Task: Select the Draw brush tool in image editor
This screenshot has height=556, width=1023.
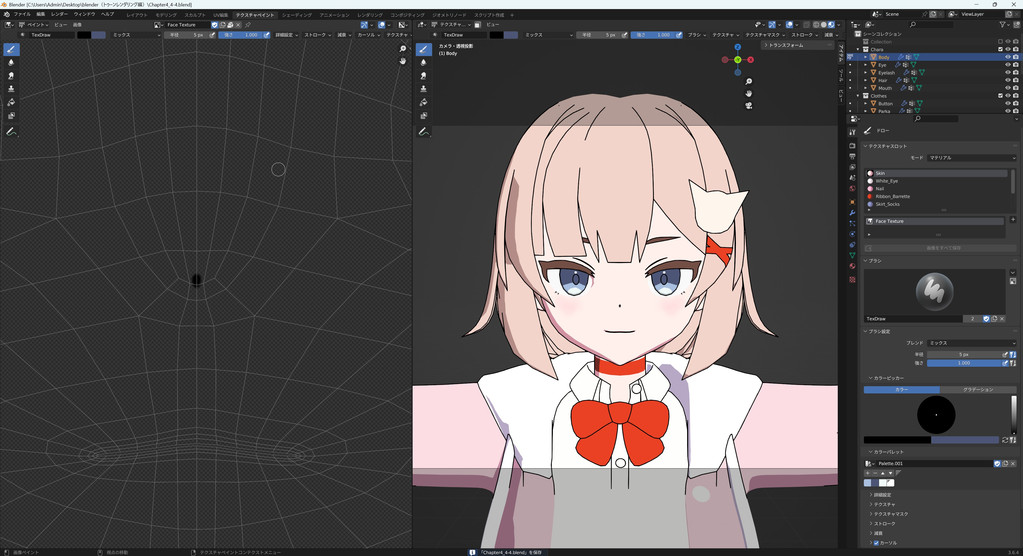Action: pyautogui.click(x=11, y=49)
